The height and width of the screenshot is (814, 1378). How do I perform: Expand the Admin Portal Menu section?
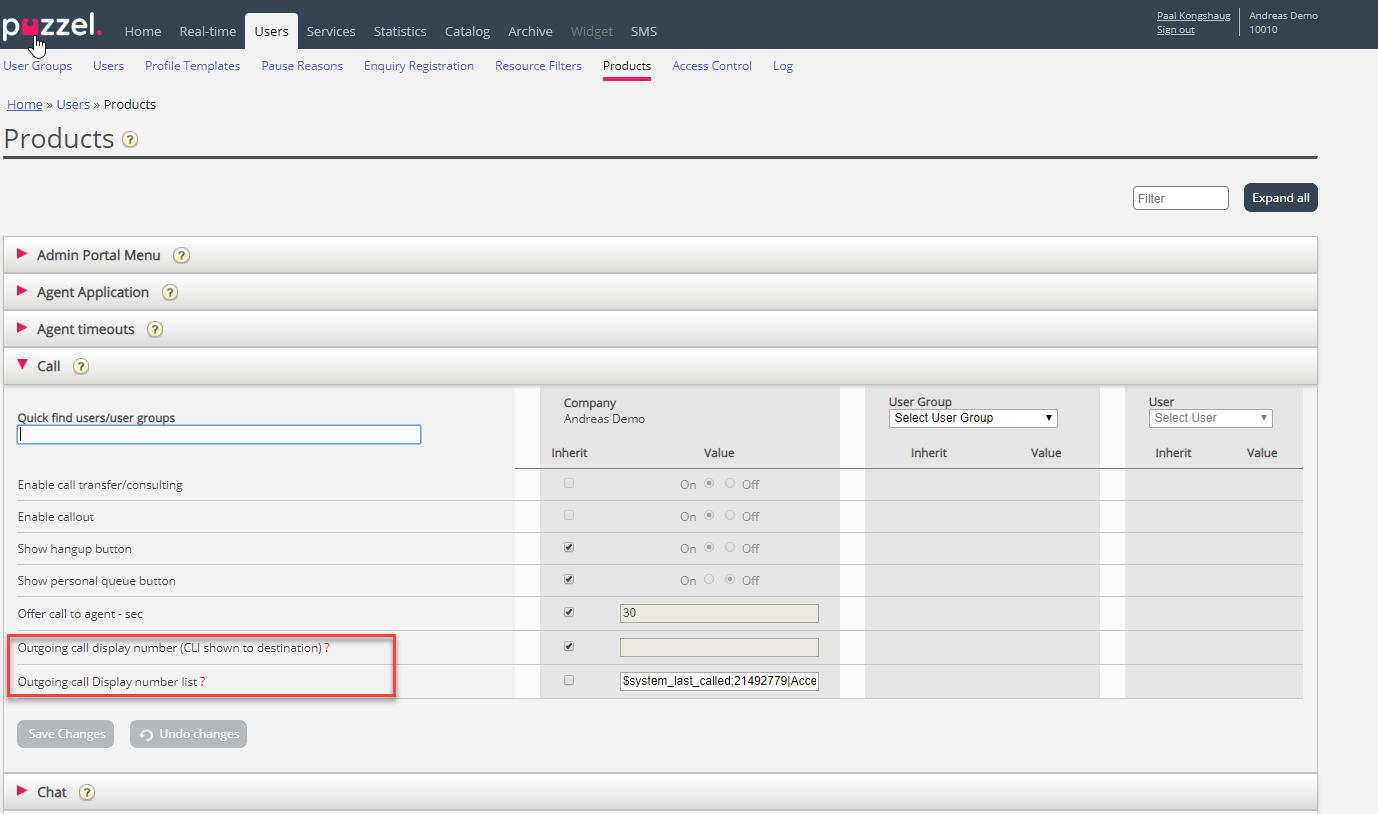pos(98,255)
